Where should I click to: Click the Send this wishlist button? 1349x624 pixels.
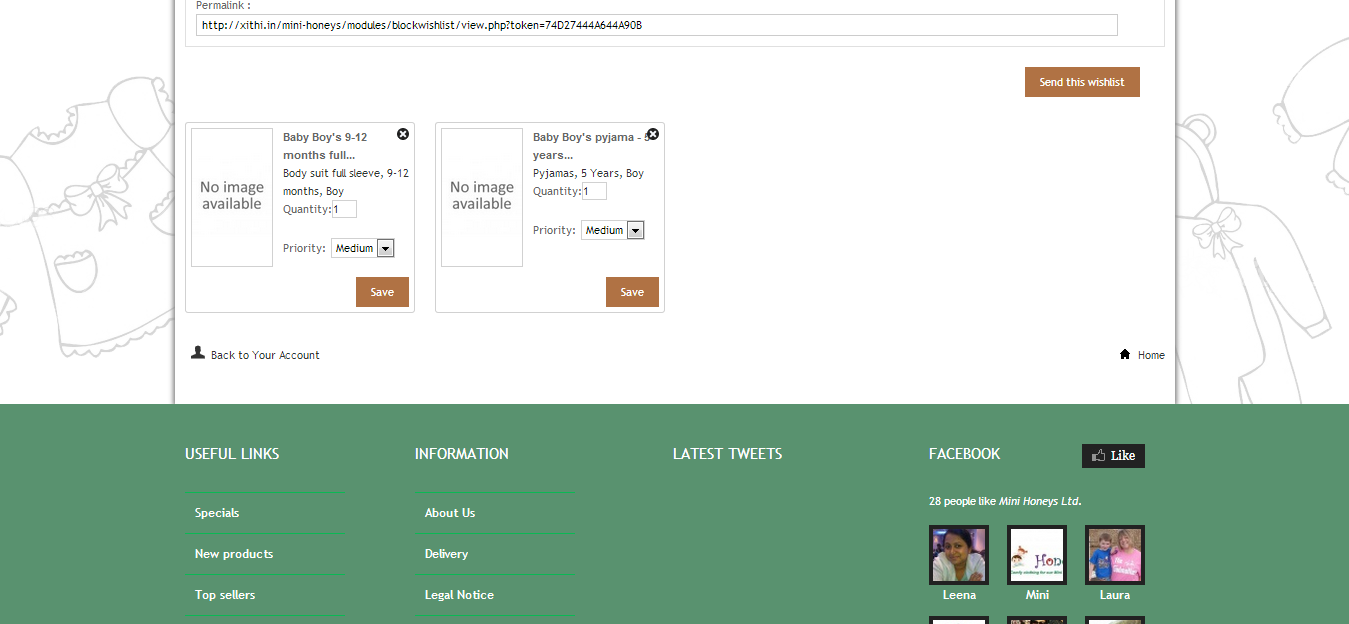click(1082, 82)
